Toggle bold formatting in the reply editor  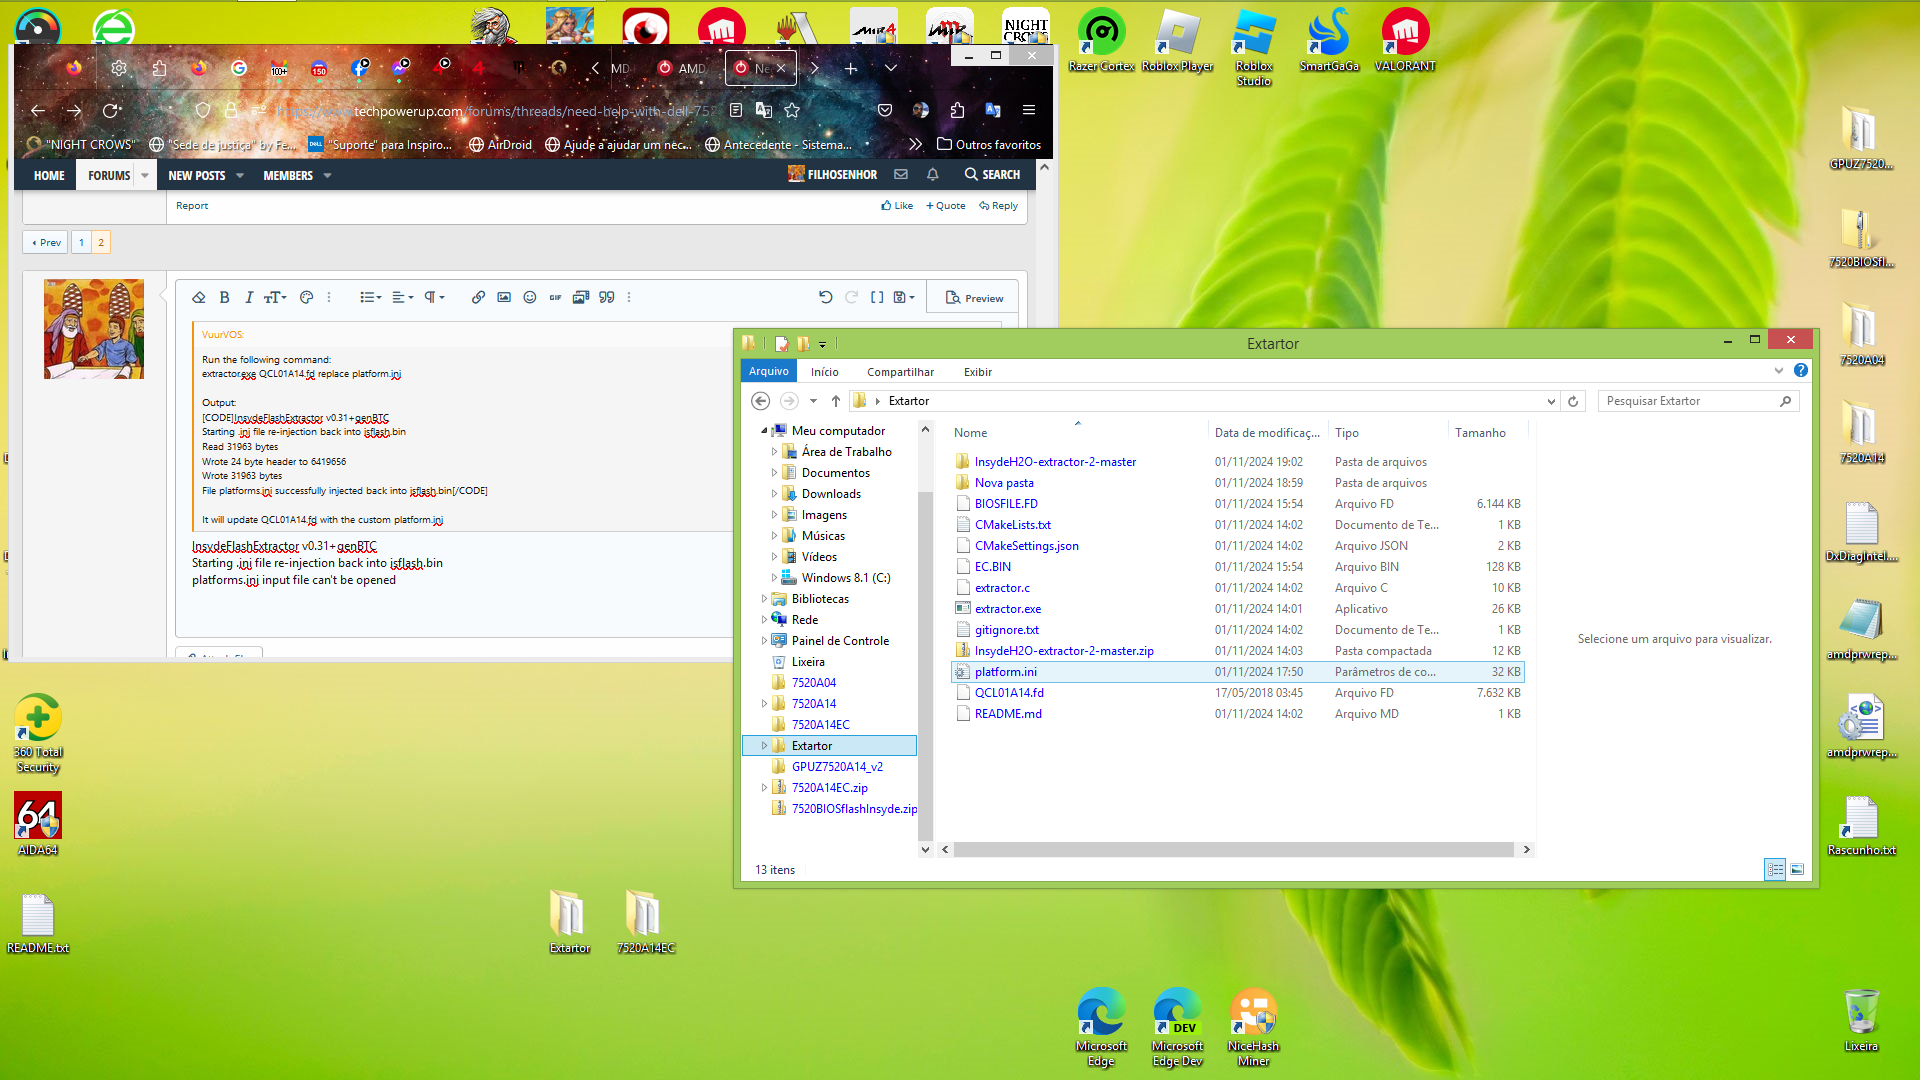pyautogui.click(x=224, y=297)
